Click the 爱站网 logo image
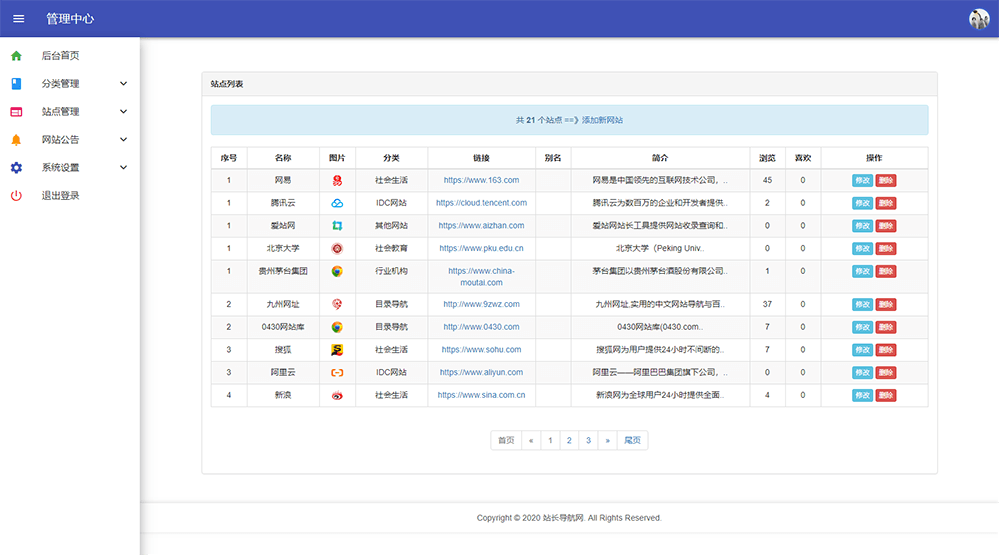This screenshot has height=555, width=999. [x=337, y=226]
